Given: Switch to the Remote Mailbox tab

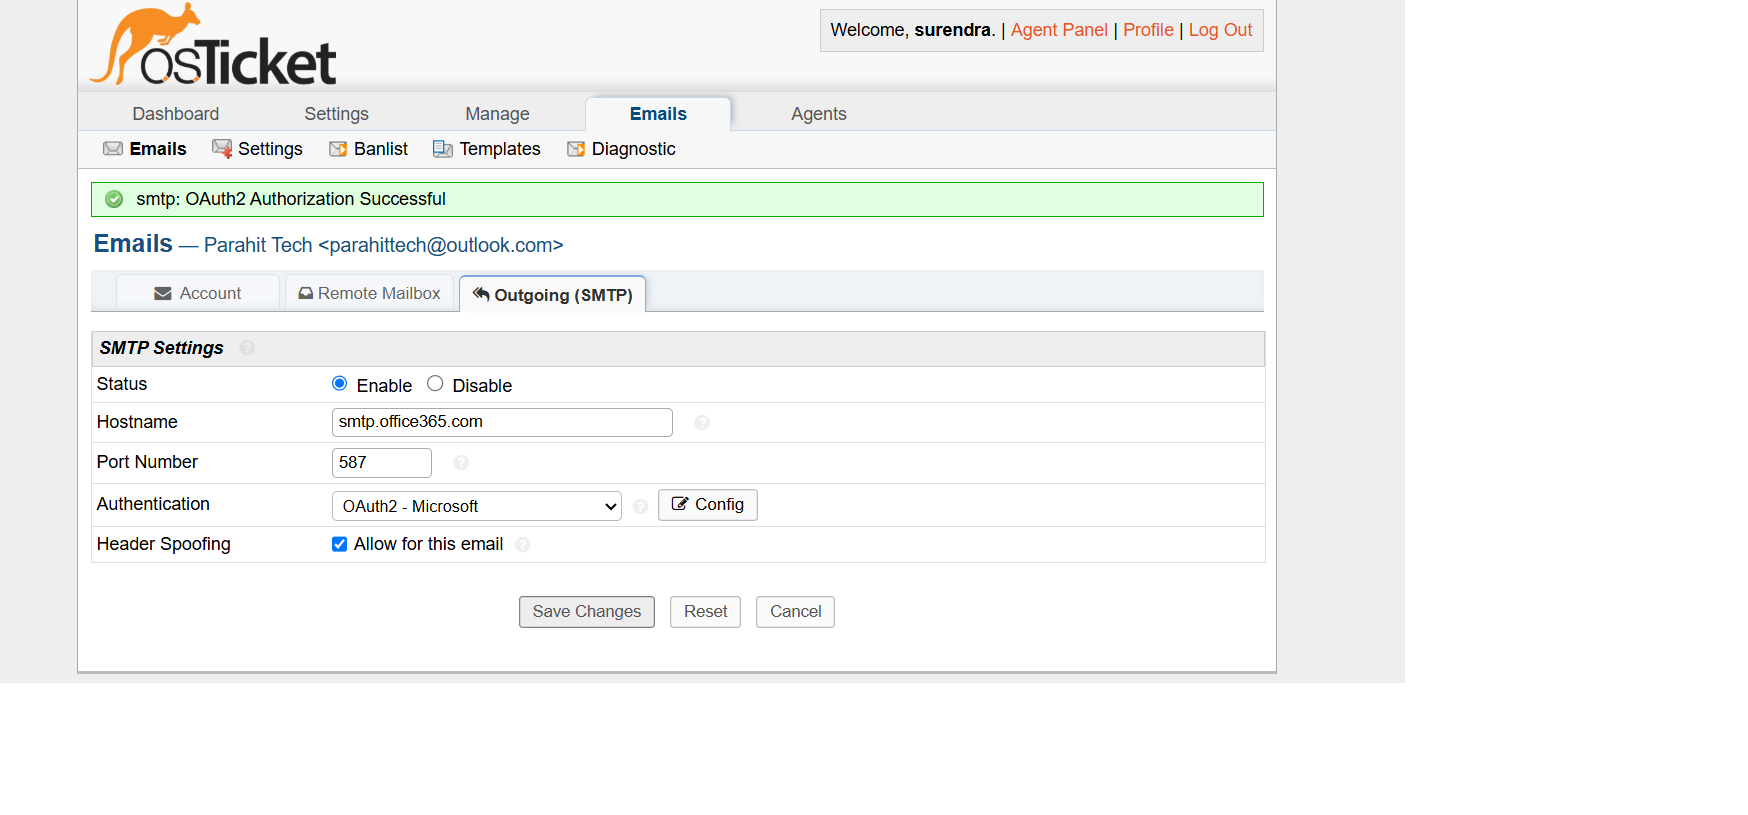Looking at the screenshot, I should point(369,293).
